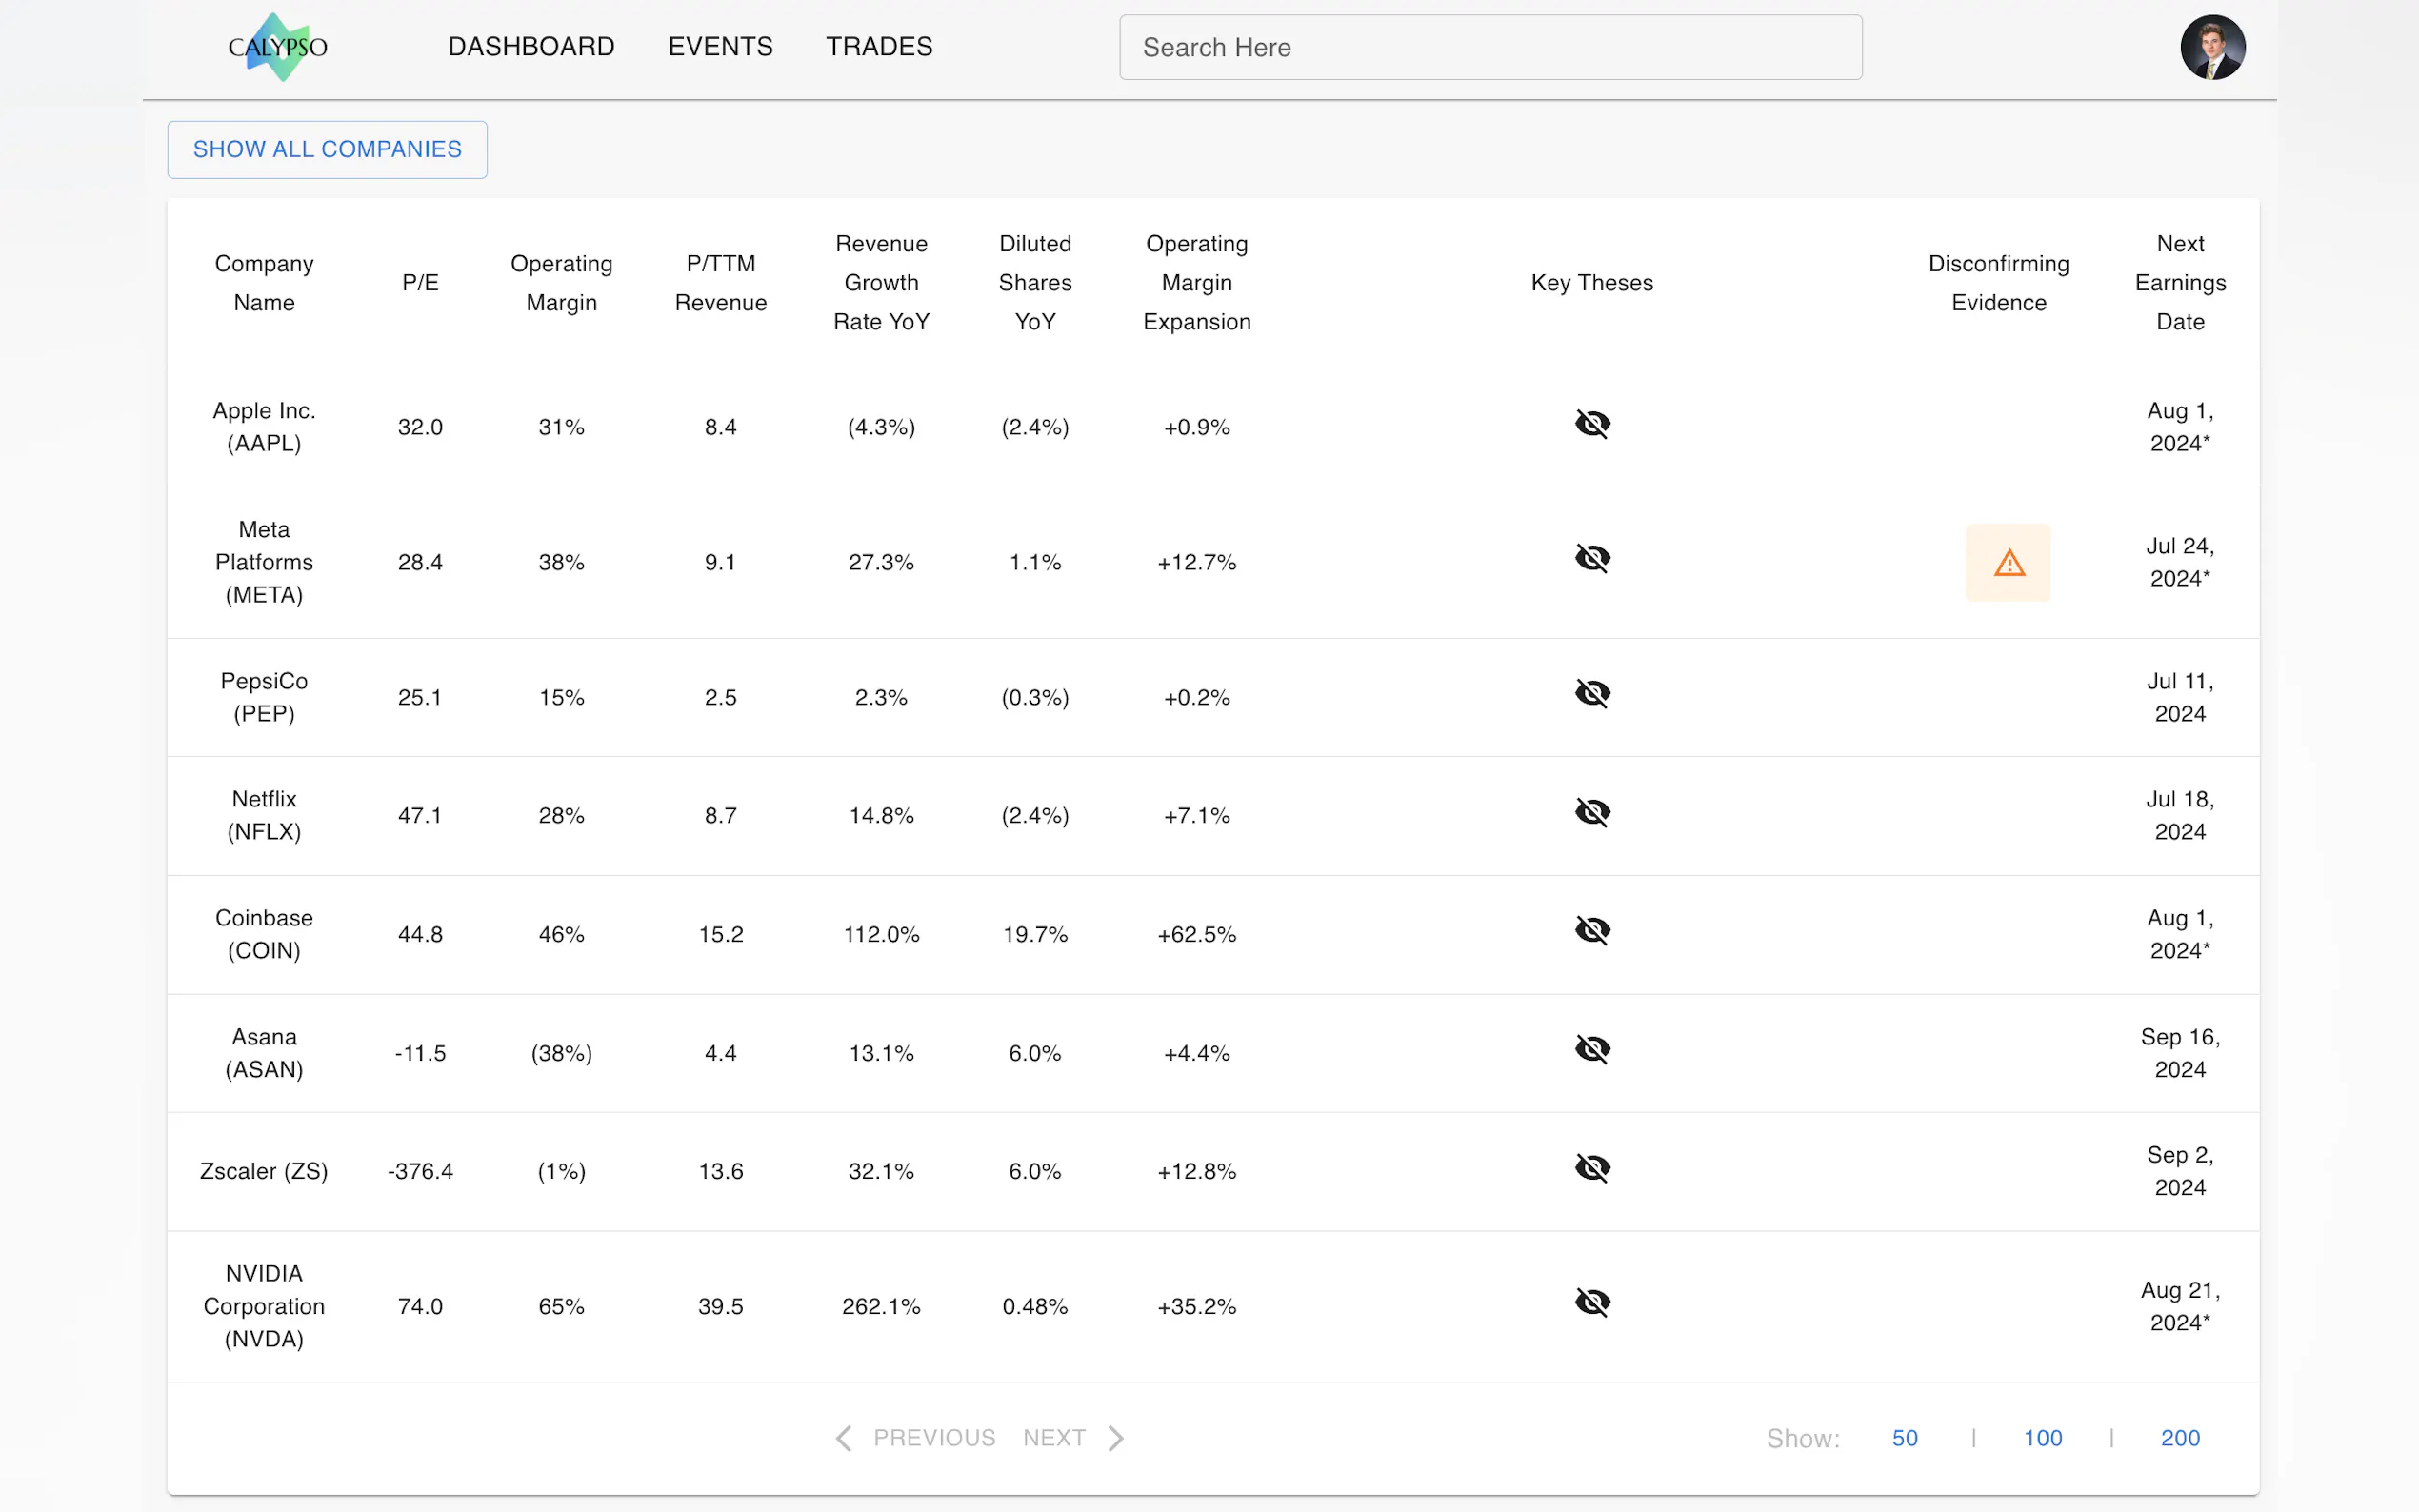Screen dimensions: 2419x1512
Task: Set page size to 200
Action: click(x=2180, y=1438)
